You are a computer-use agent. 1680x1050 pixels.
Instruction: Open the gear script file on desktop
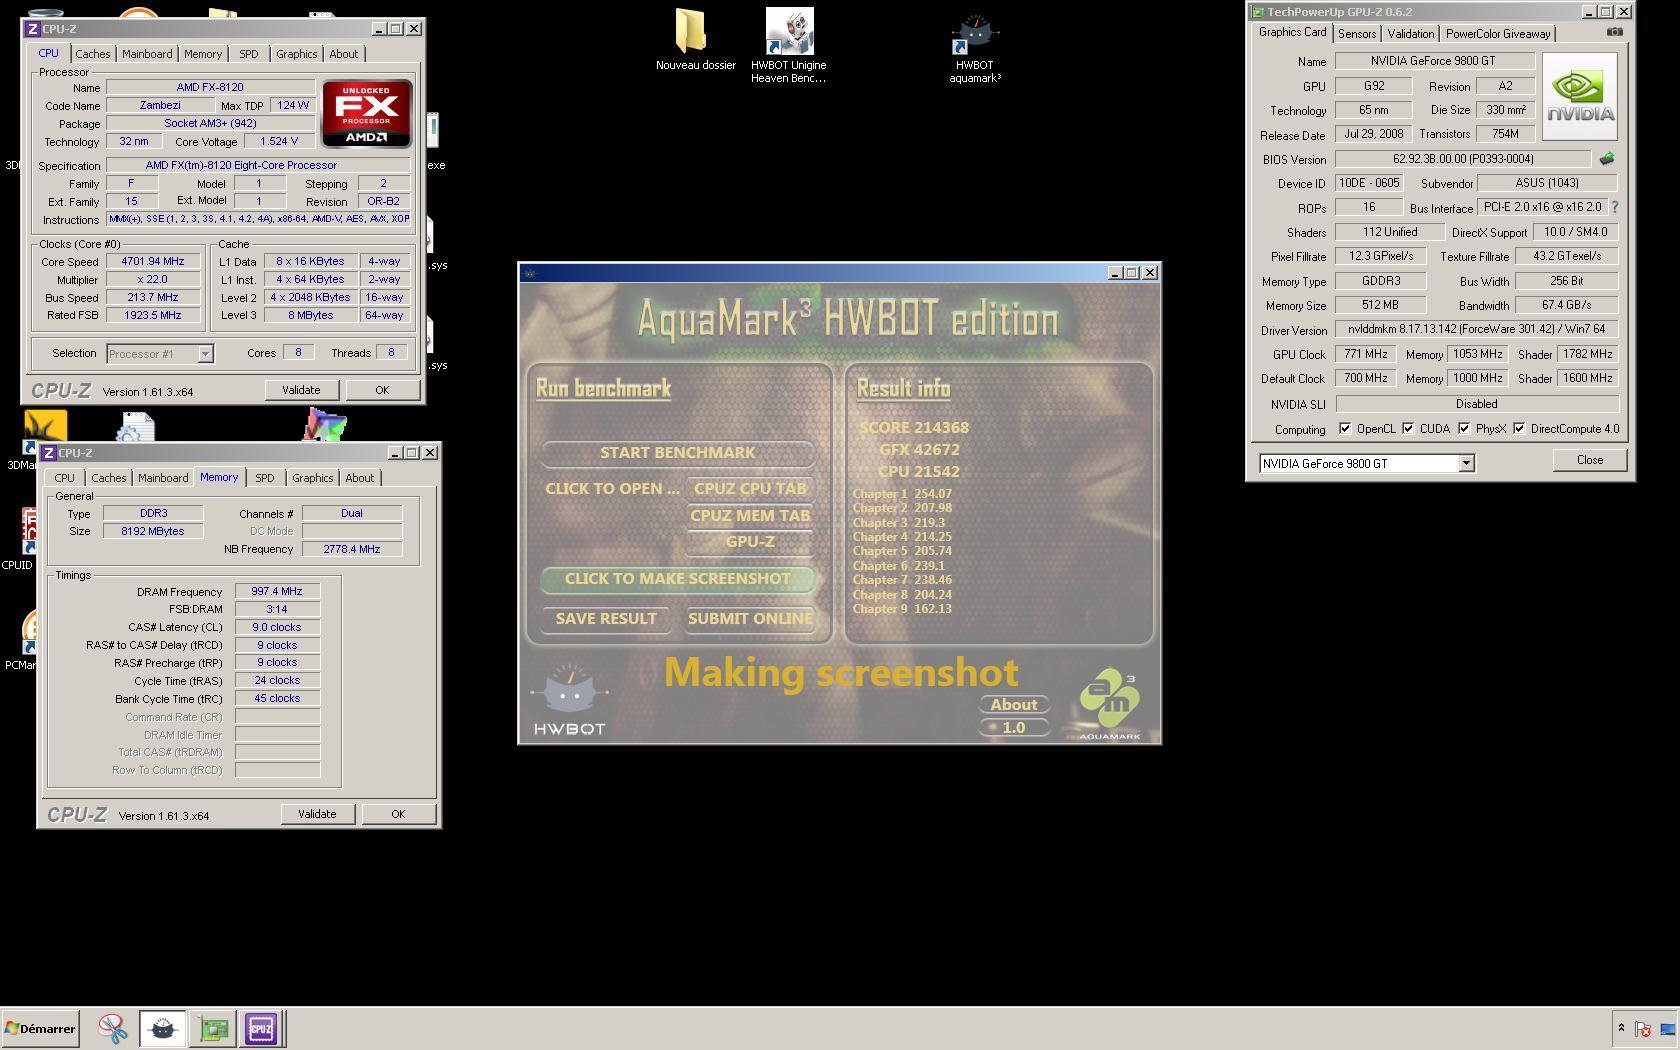(x=135, y=428)
